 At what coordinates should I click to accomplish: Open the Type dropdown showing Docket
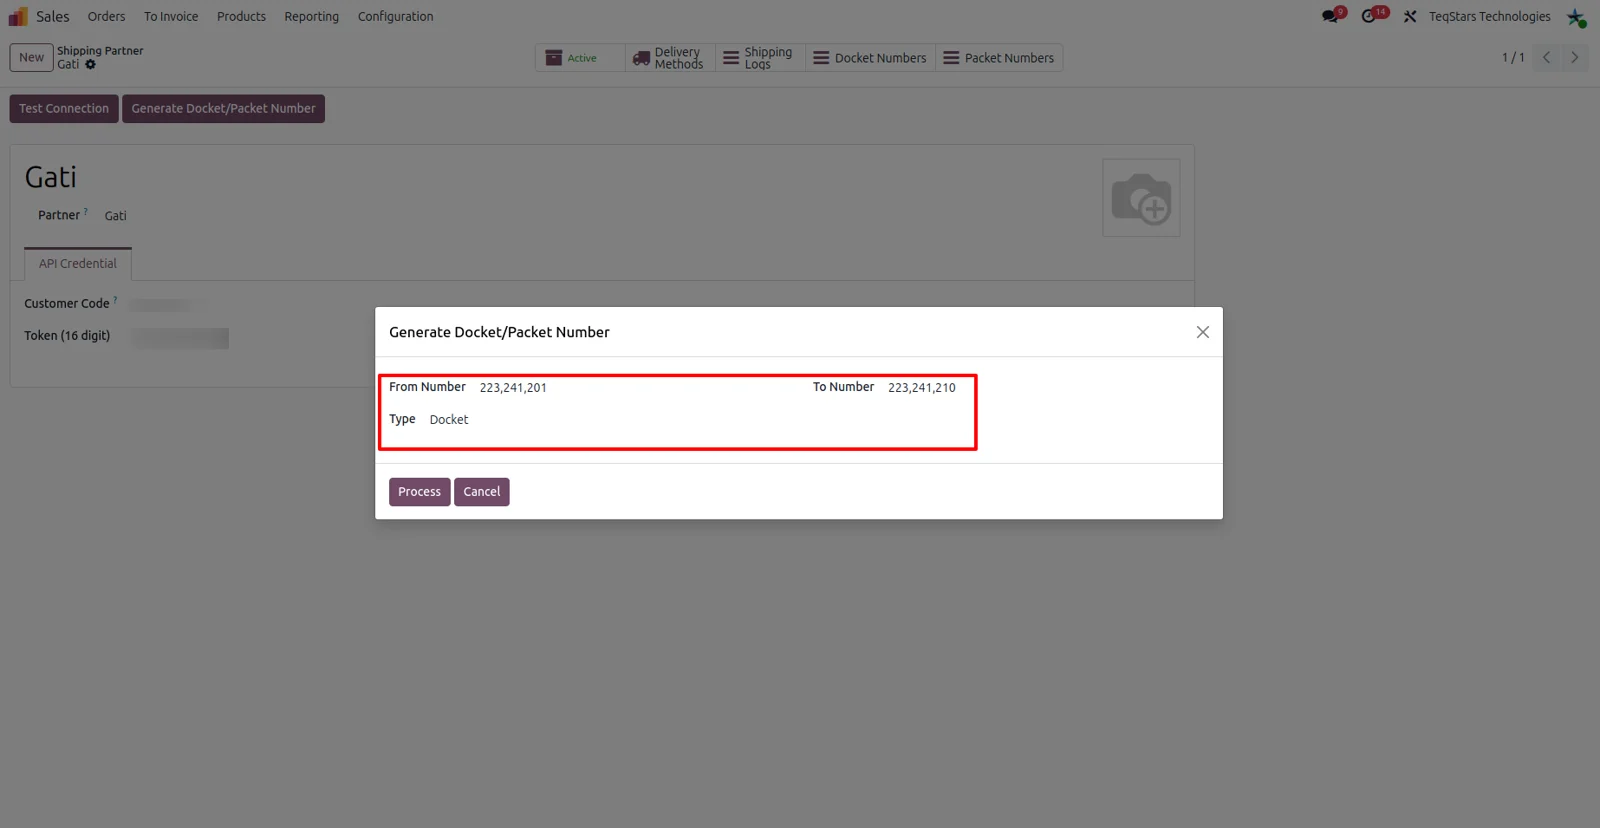tap(449, 420)
